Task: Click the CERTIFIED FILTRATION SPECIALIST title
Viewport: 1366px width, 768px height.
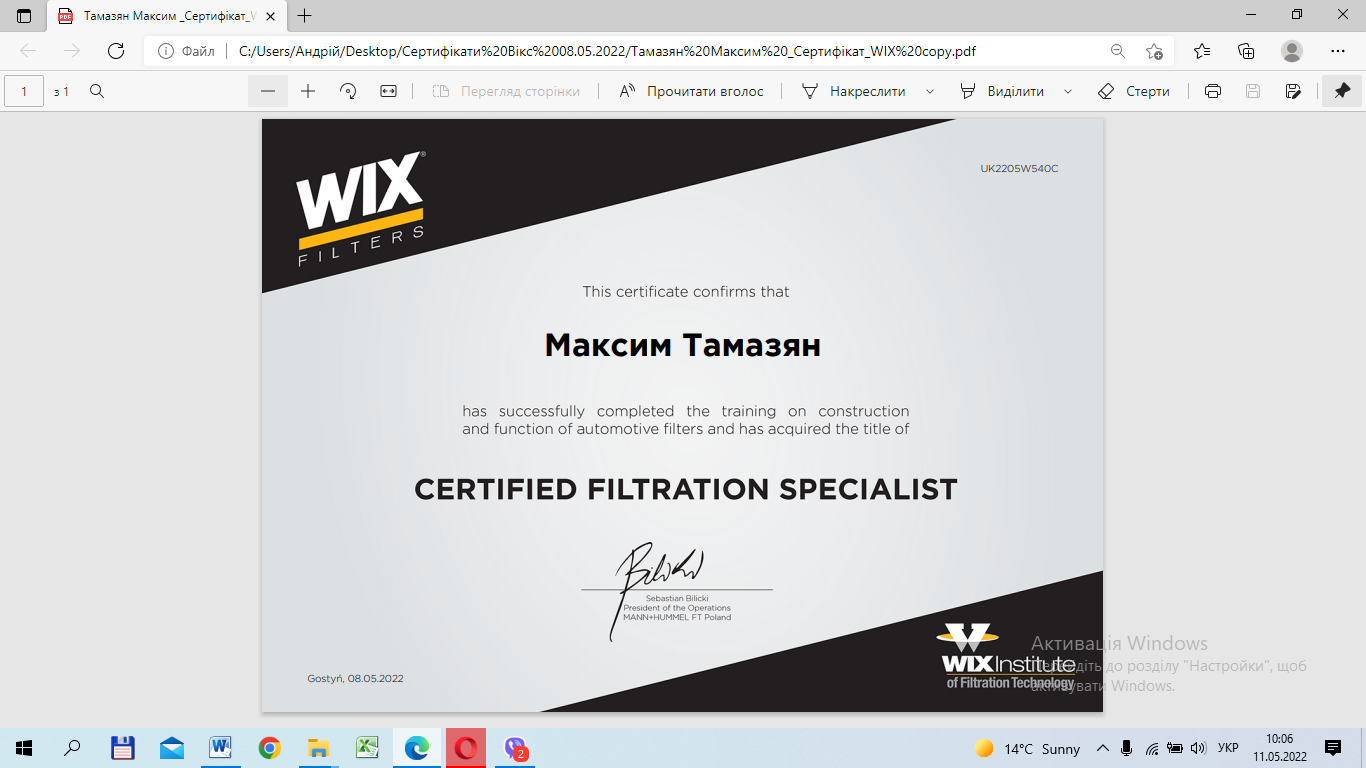Action: point(685,490)
